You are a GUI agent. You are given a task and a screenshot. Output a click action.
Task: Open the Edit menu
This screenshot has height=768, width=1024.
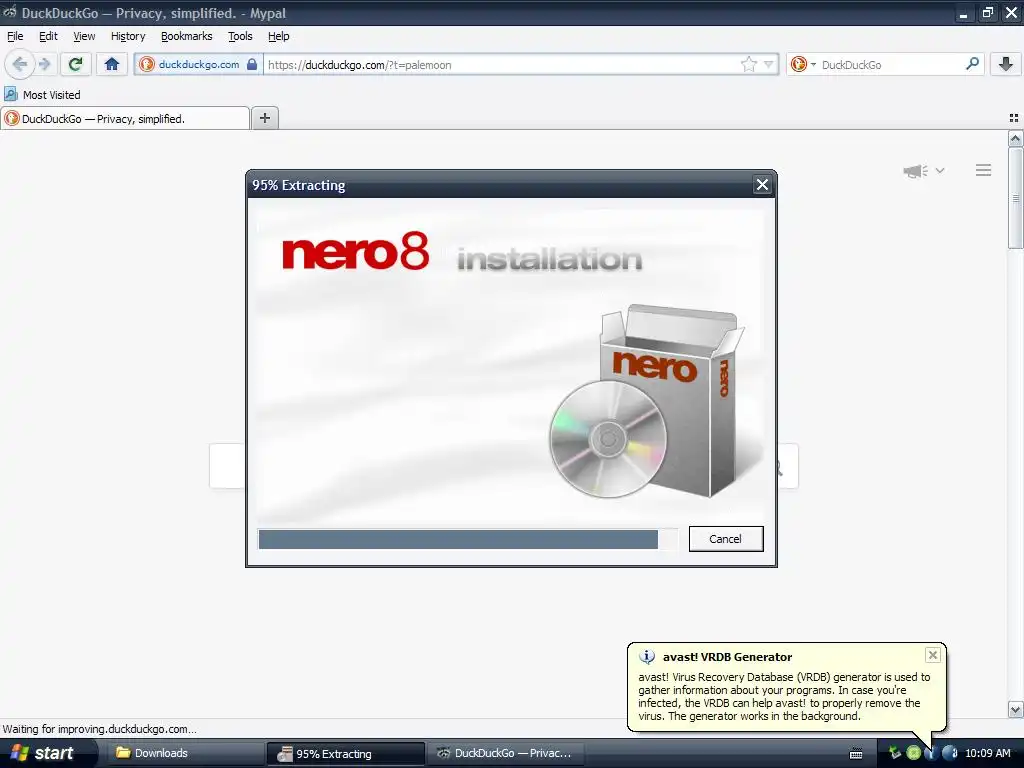point(48,36)
